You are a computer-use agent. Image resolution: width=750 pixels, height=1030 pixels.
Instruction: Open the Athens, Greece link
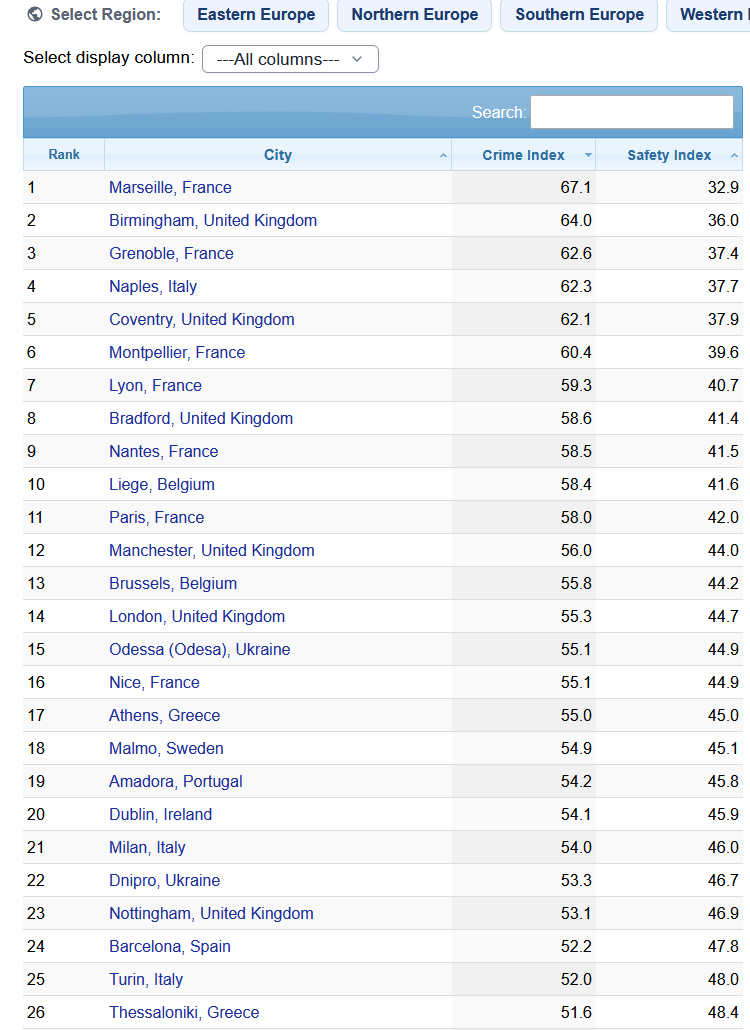pos(164,715)
